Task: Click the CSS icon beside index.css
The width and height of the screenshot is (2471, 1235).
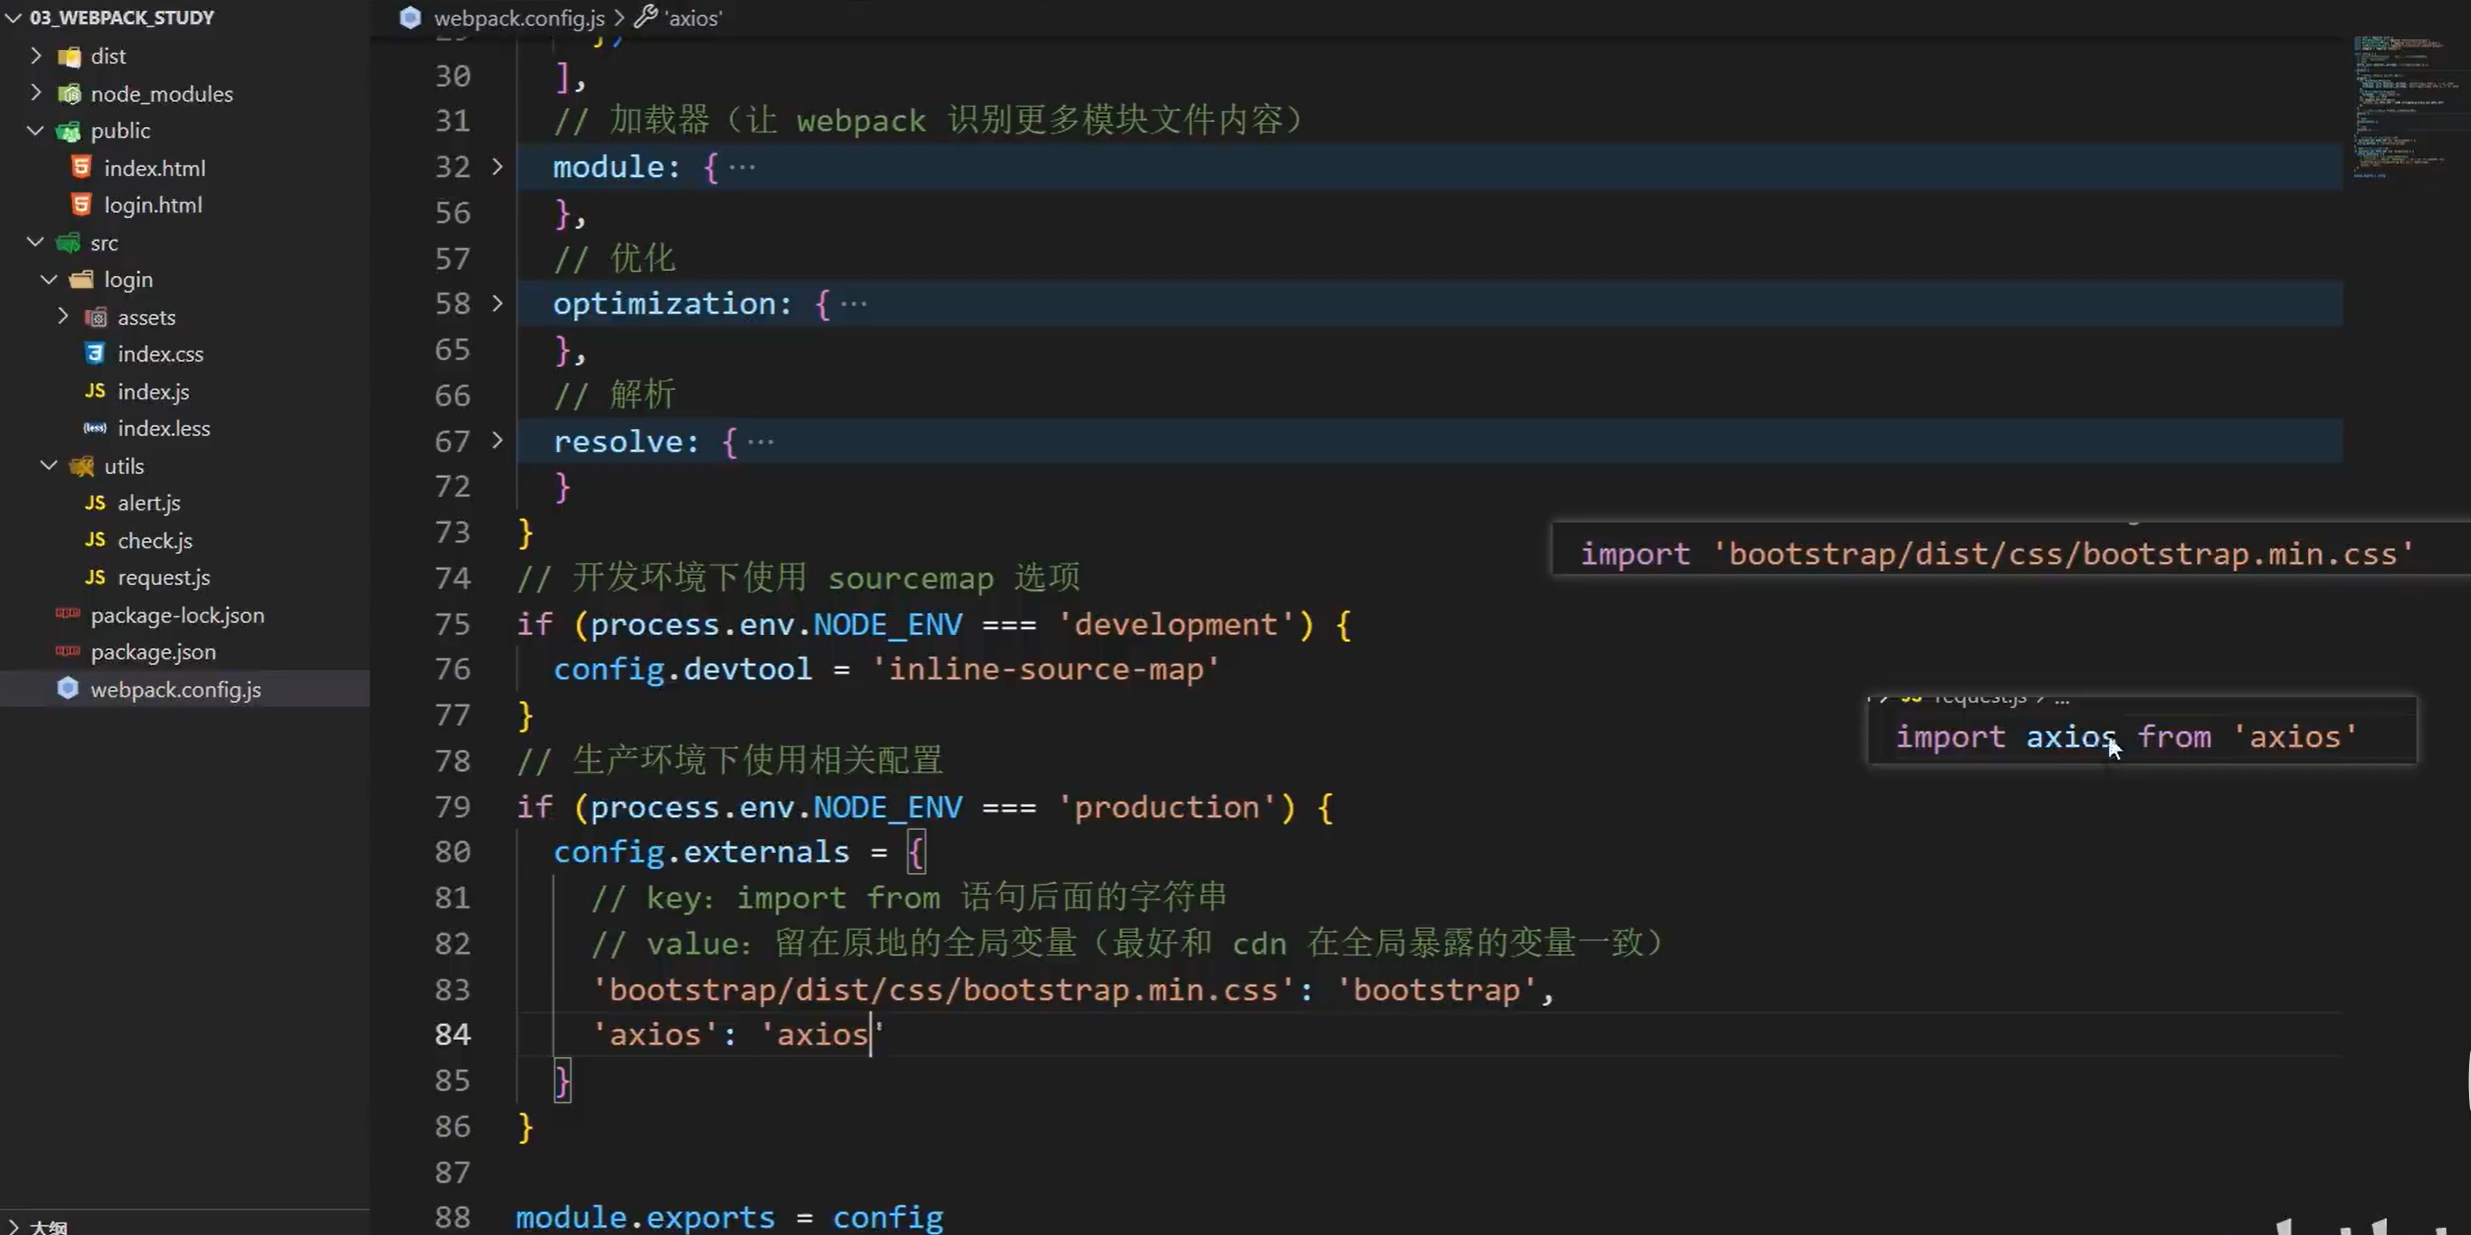Action: (95, 354)
